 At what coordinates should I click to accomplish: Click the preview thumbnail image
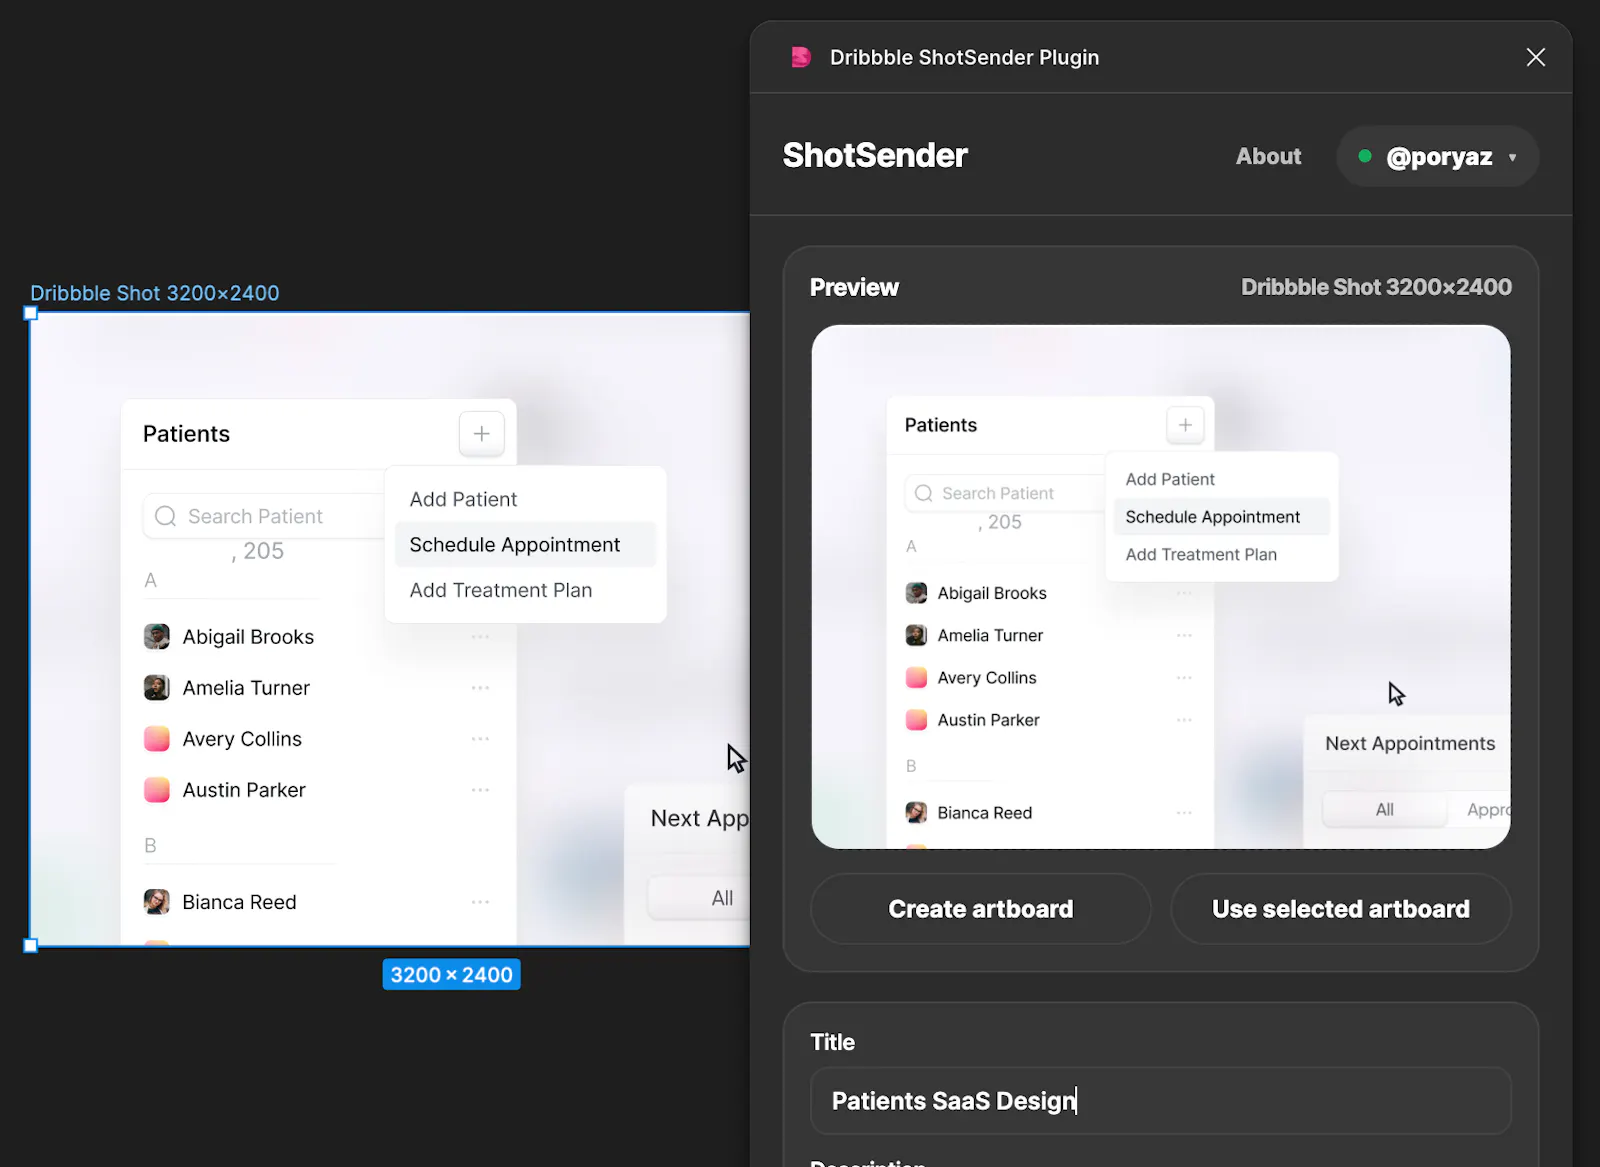click(1160, 586)
